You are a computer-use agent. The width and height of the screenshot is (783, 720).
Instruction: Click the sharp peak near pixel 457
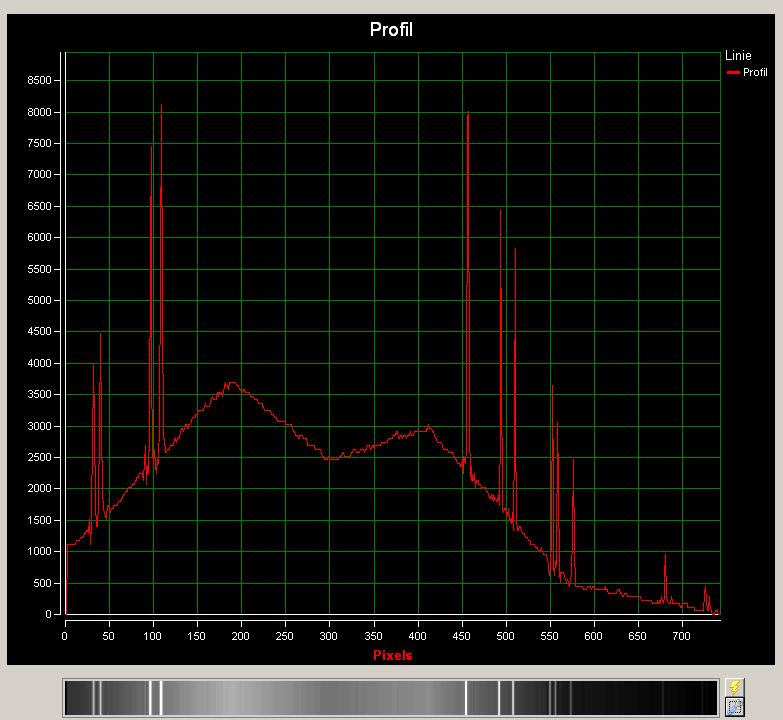(x=468, y=114)
